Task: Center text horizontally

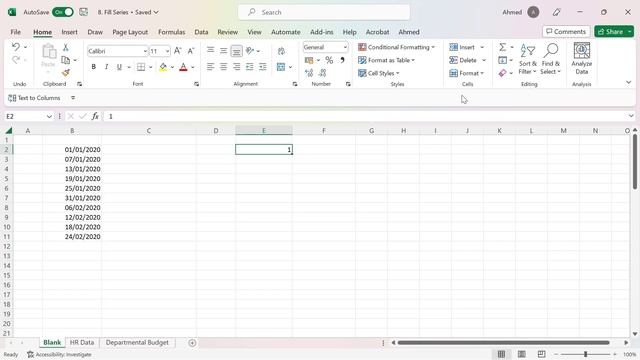Action: pos(223,67)
